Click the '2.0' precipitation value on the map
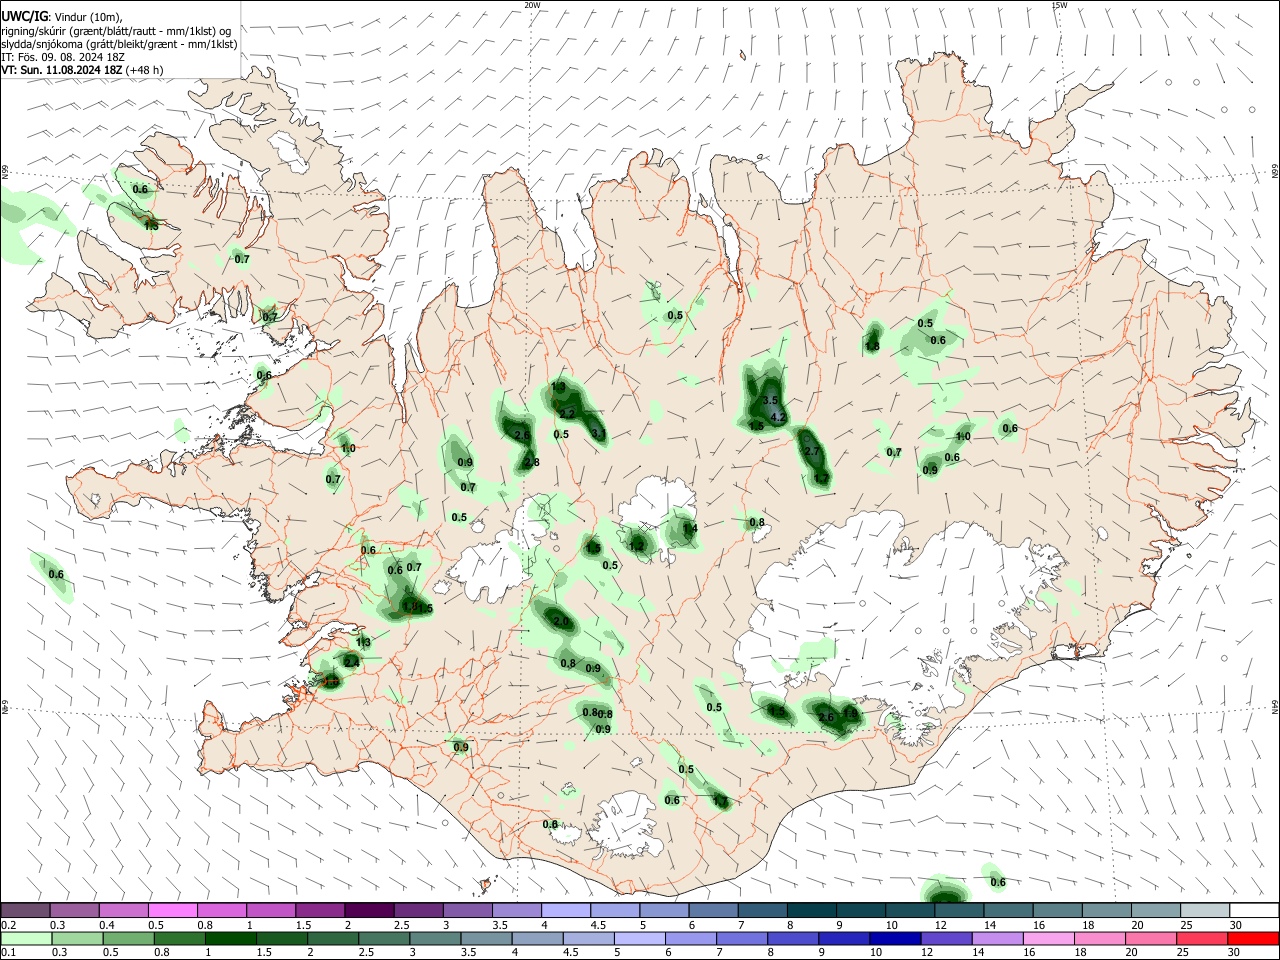Screen dimensions: 1280x960 pos(561,622)
